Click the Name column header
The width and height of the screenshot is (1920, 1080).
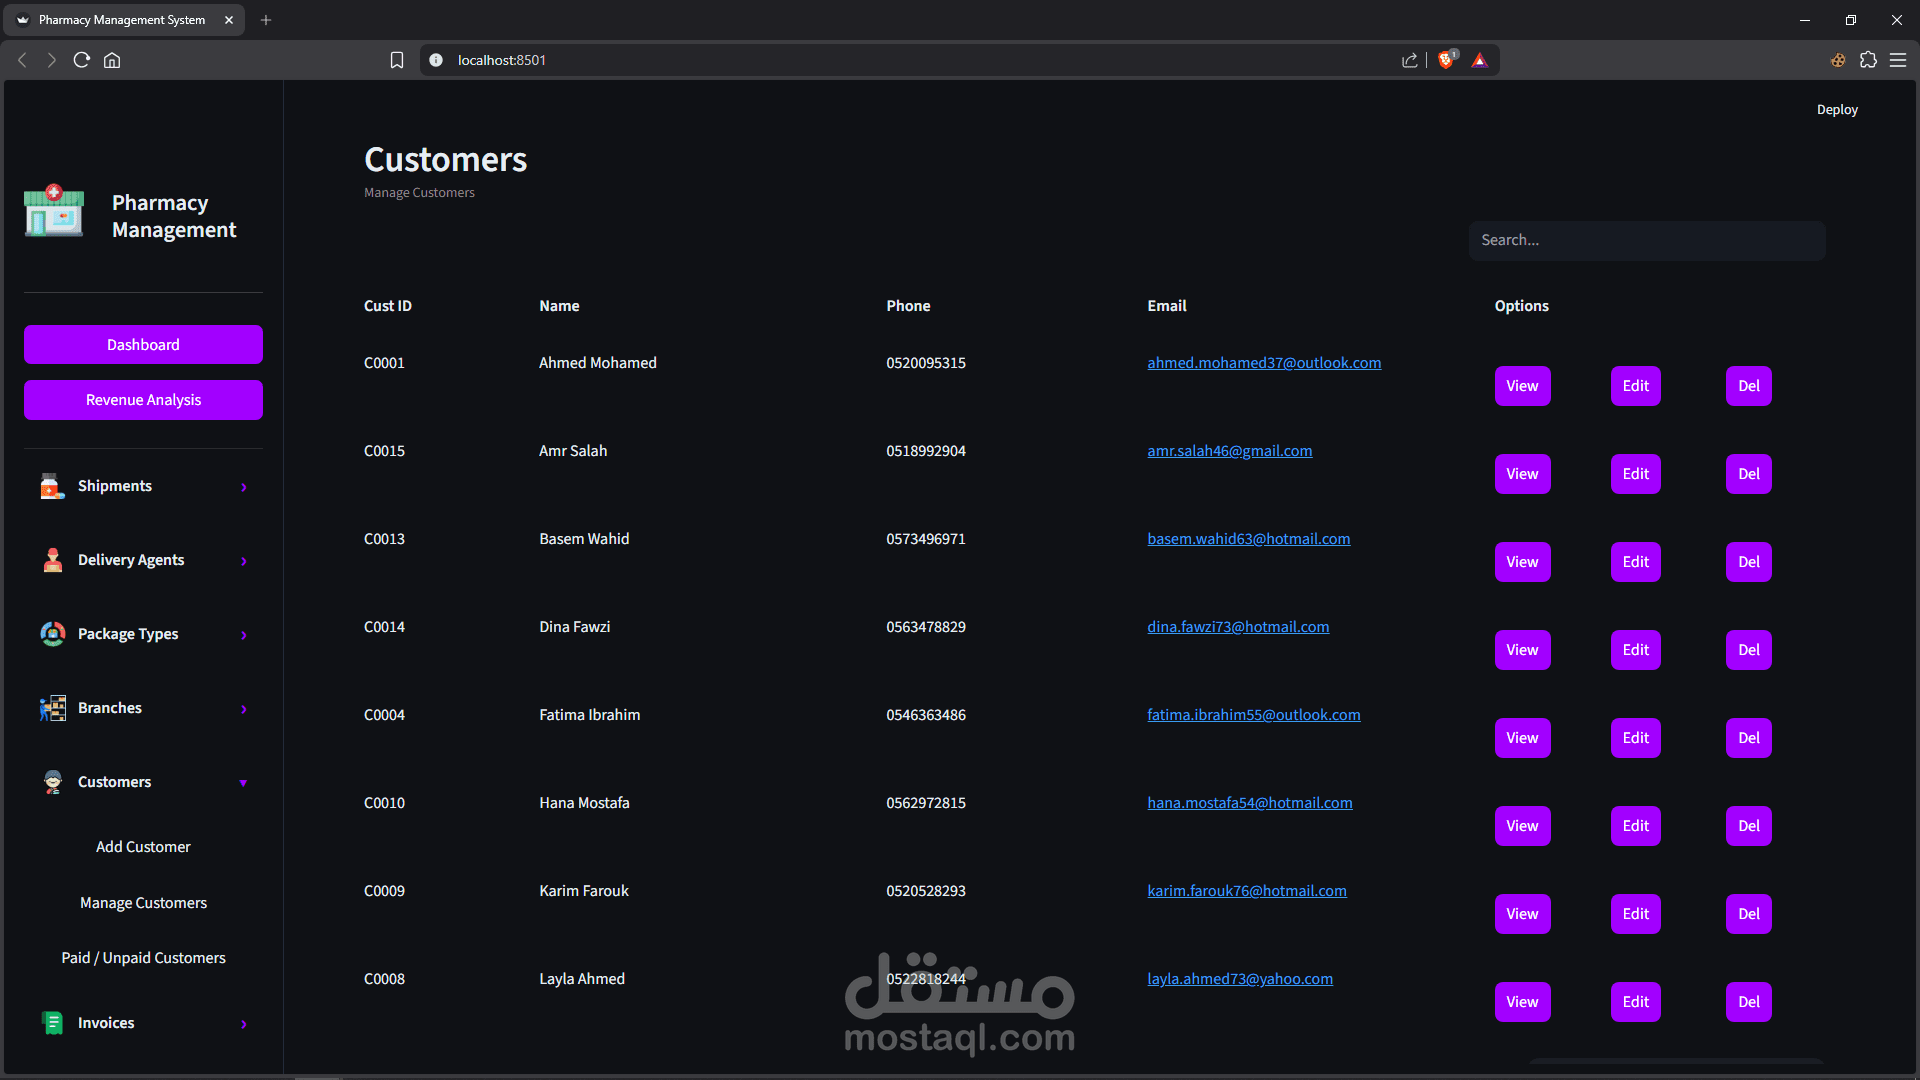tap(559, 306)
